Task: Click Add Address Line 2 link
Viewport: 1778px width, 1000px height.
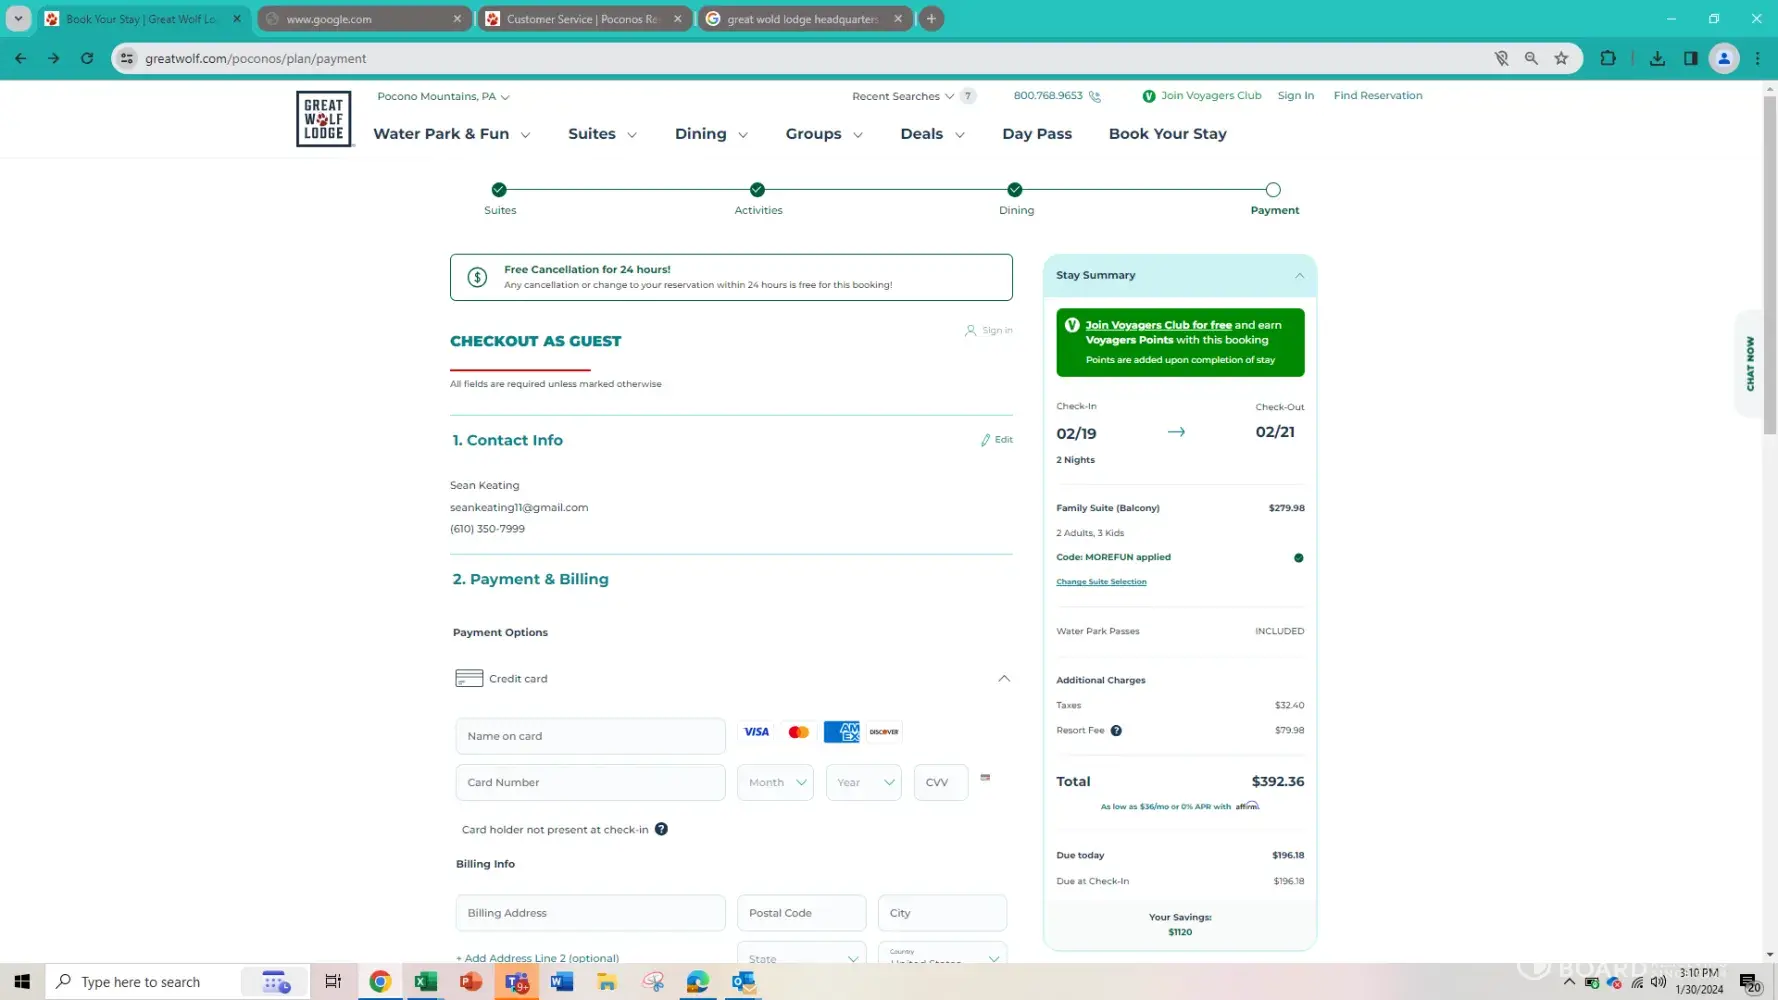Action: click(537, 958)
